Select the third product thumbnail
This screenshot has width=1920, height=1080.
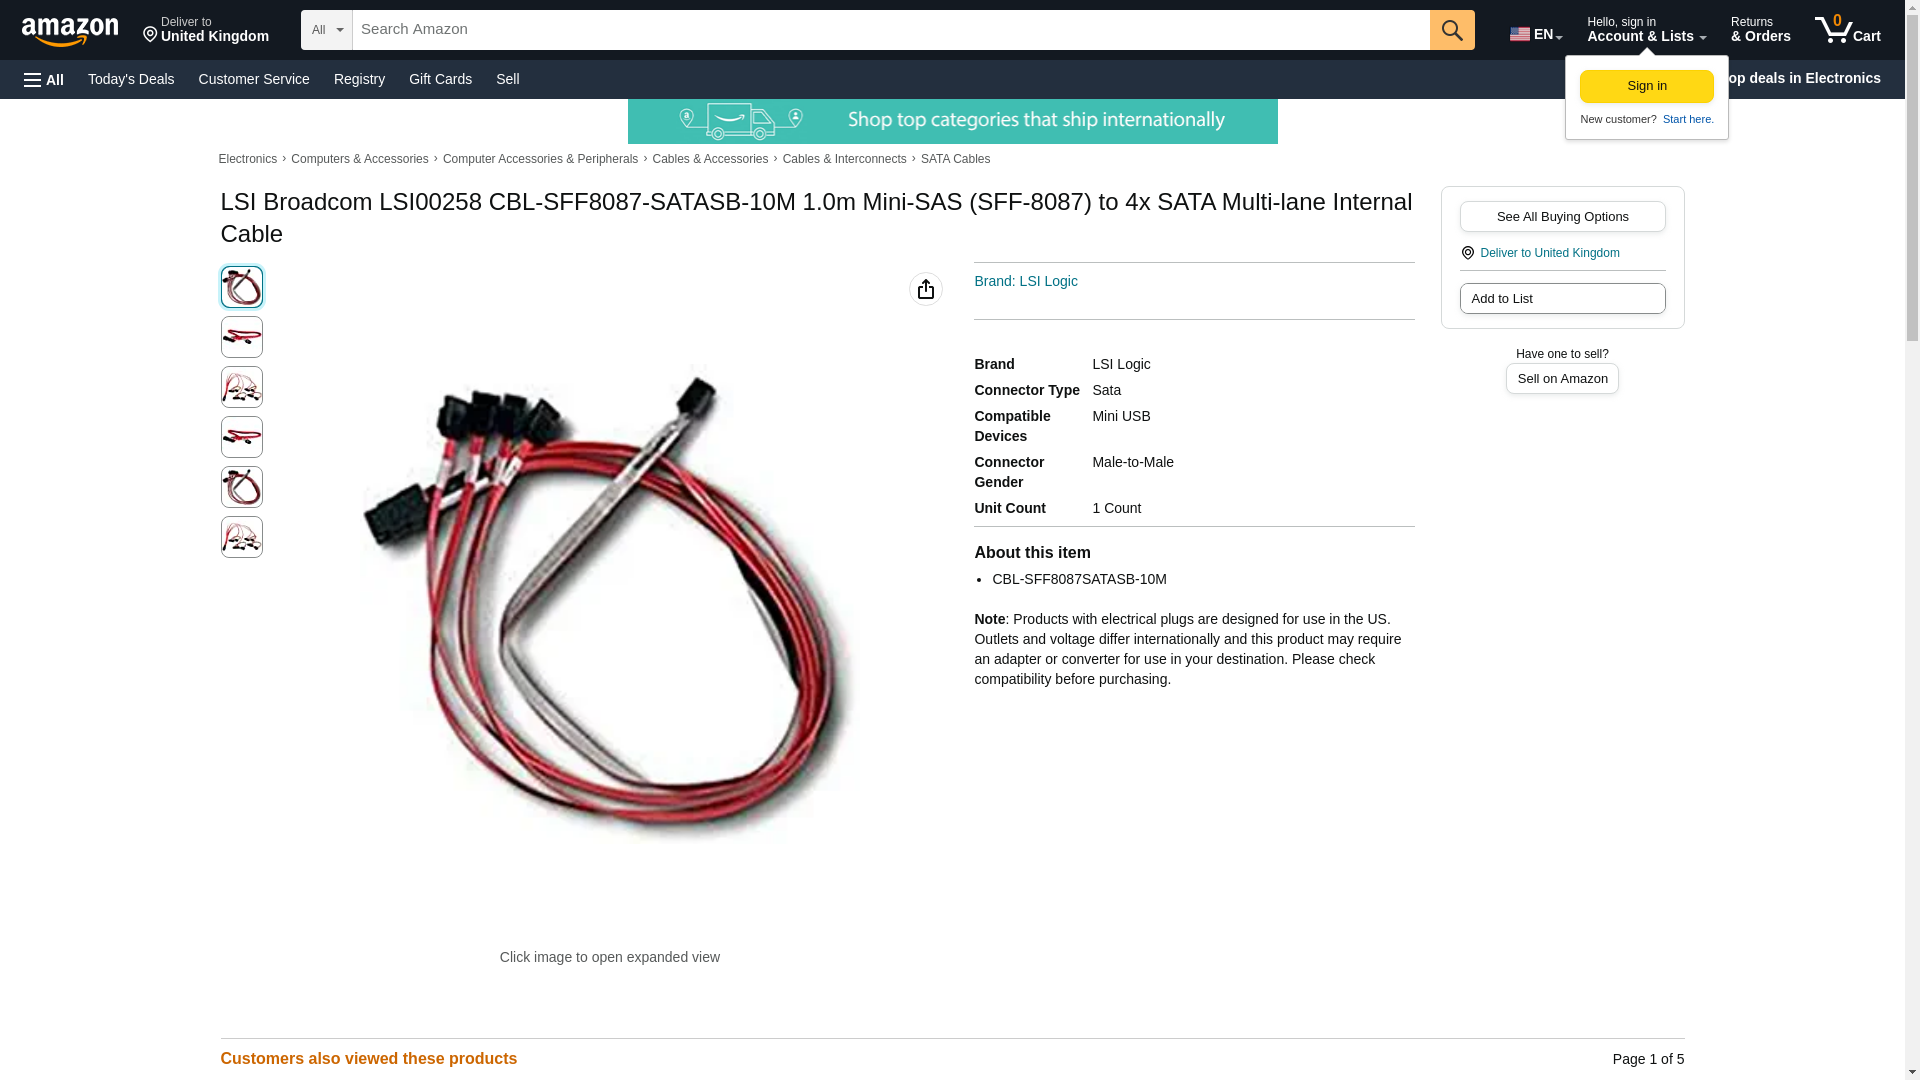[242, 387]
